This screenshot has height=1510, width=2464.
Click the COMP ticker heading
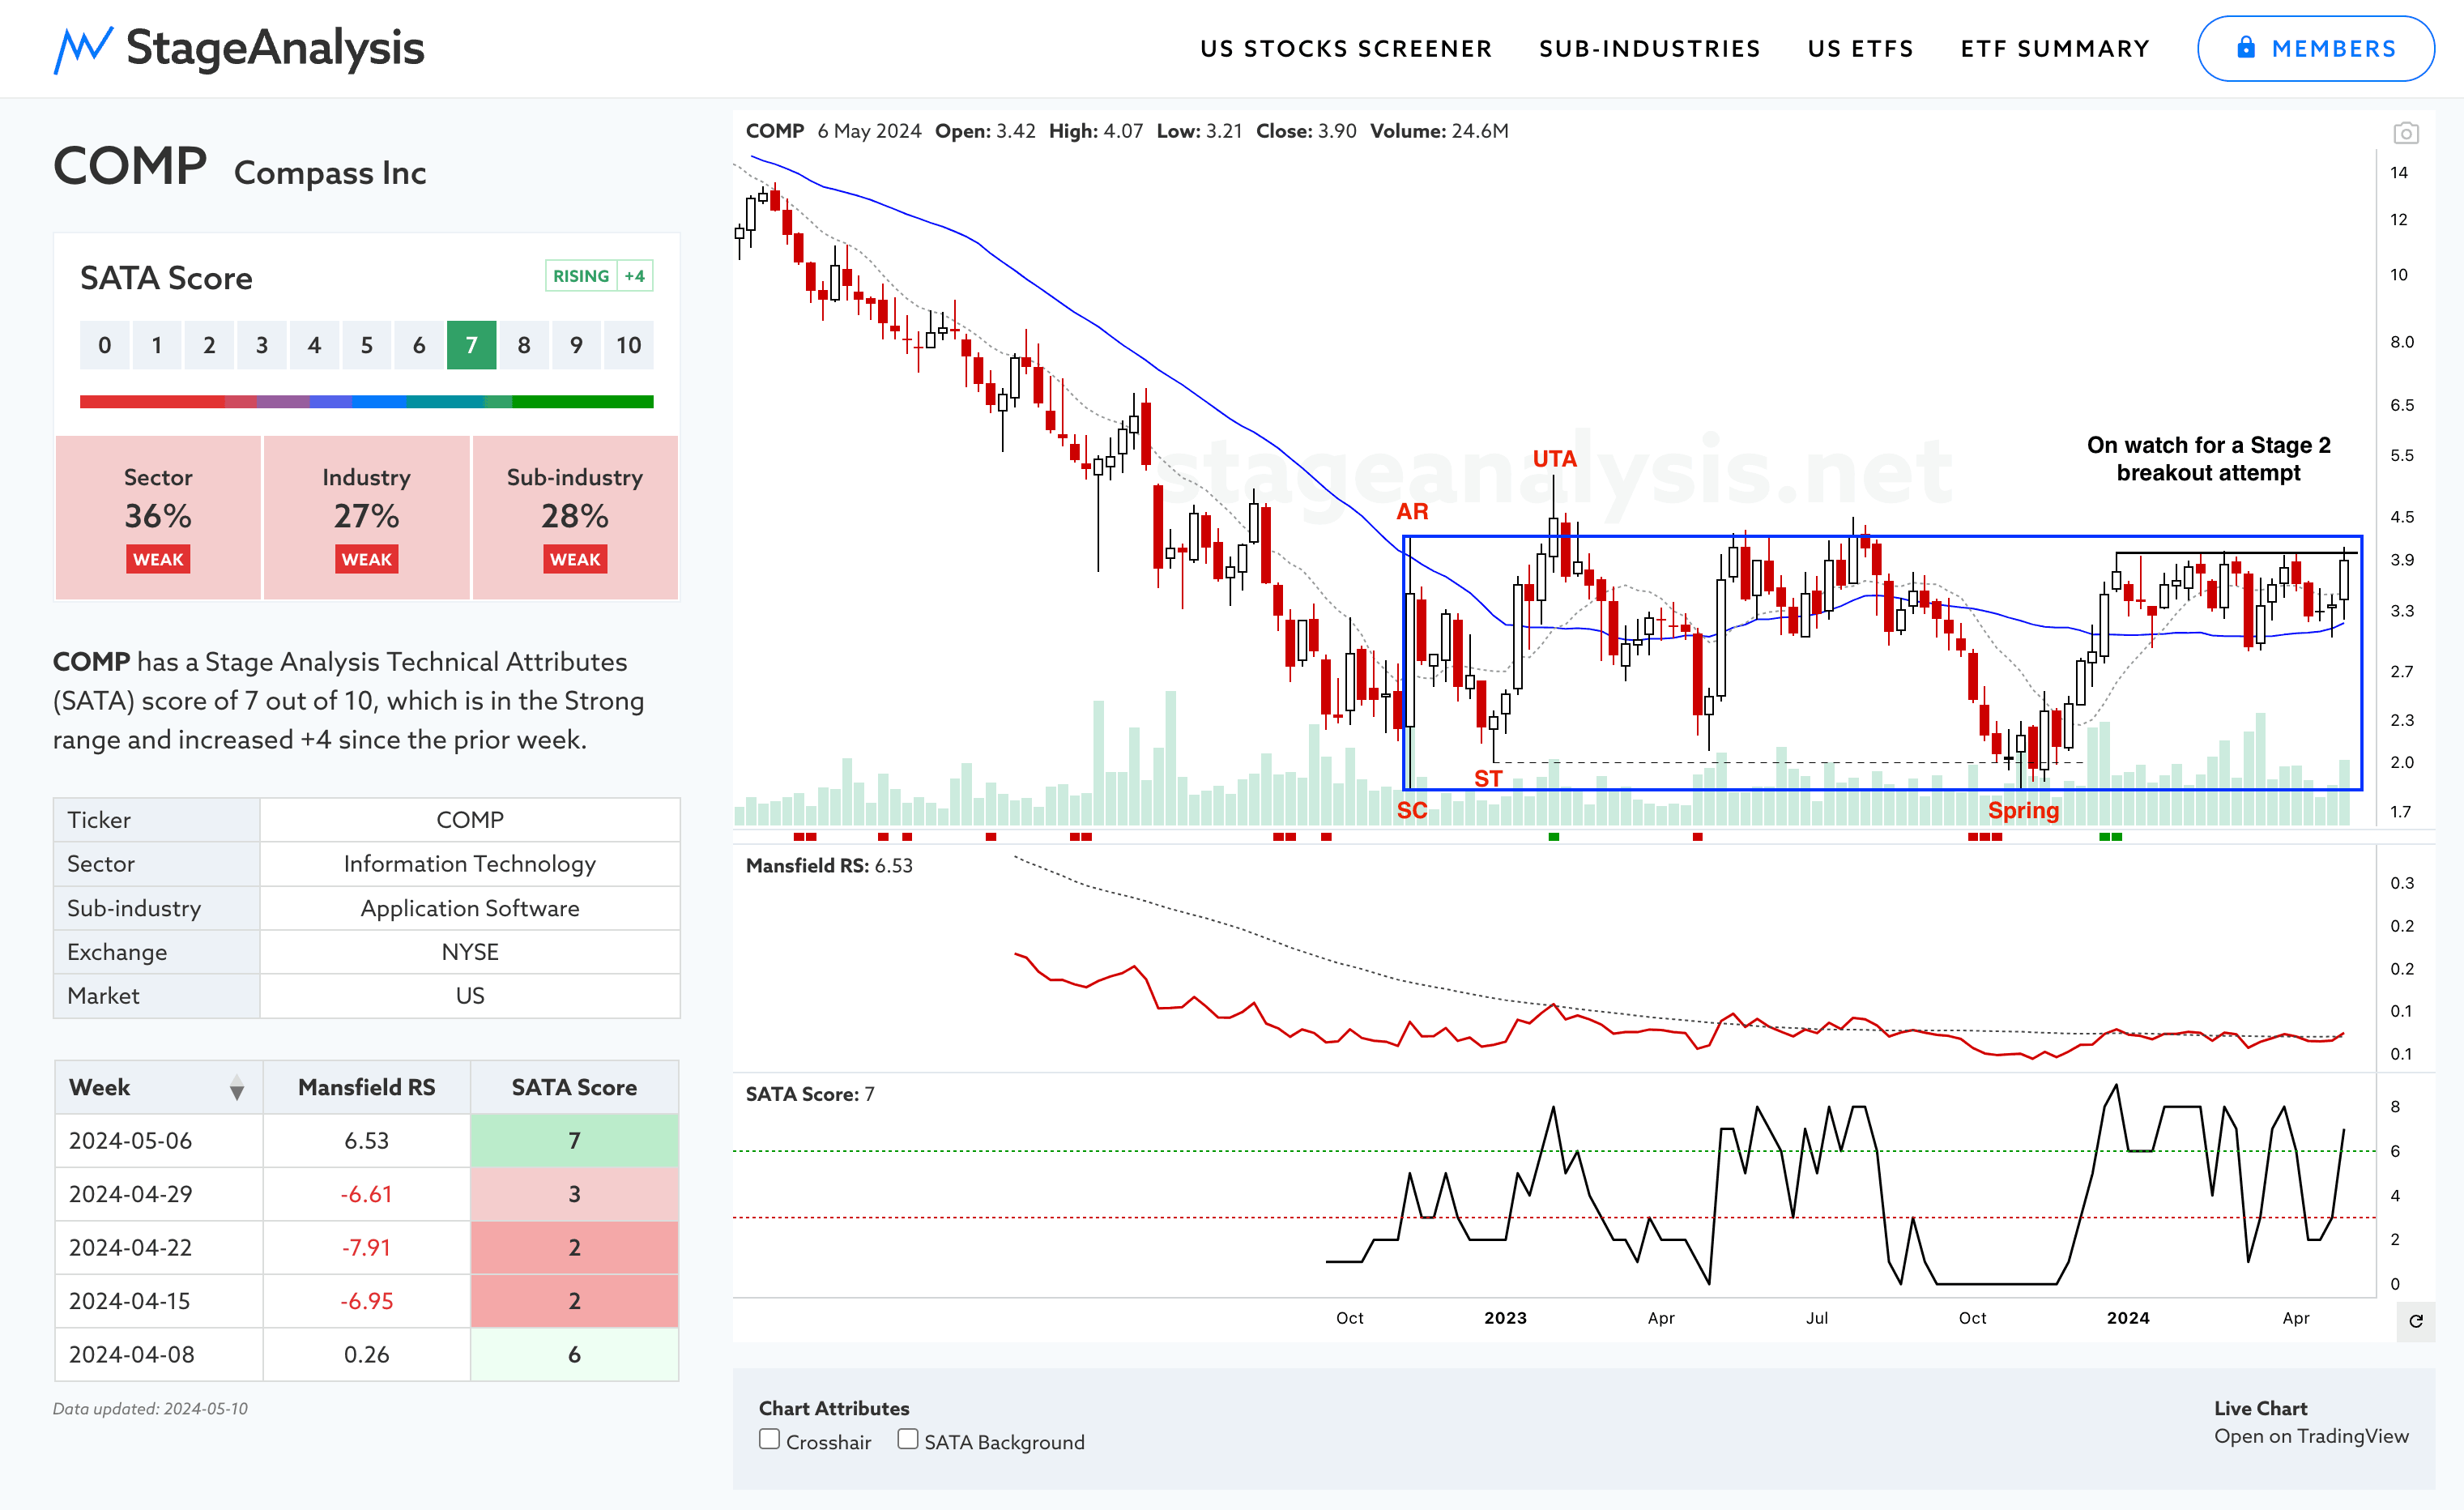(x=130, y=166)
